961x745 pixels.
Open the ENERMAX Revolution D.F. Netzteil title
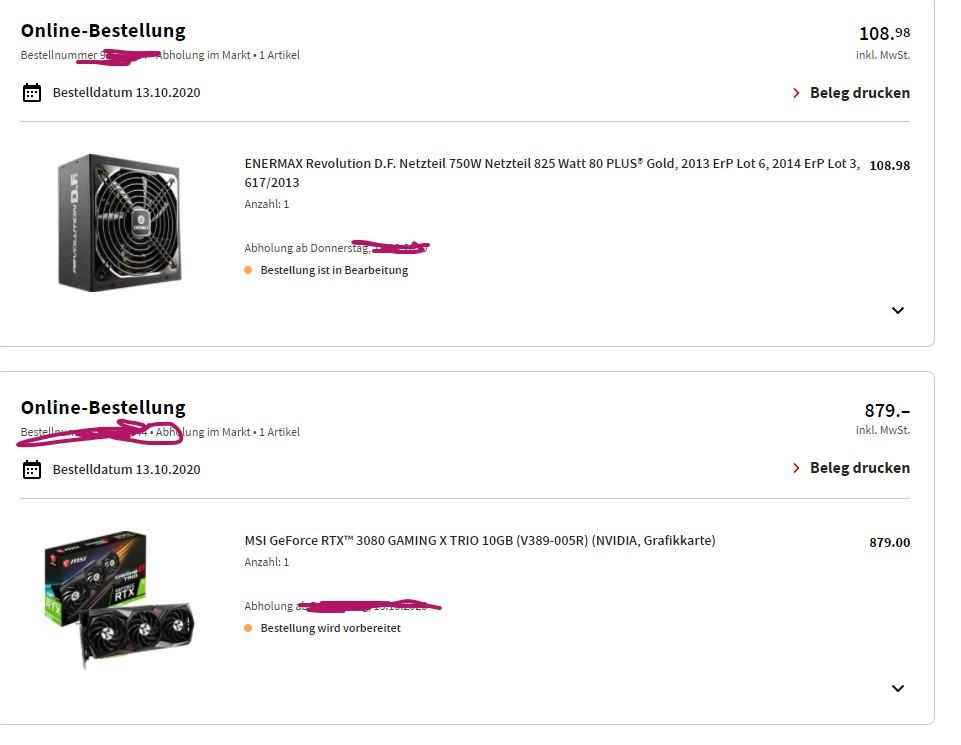(552, 173)
